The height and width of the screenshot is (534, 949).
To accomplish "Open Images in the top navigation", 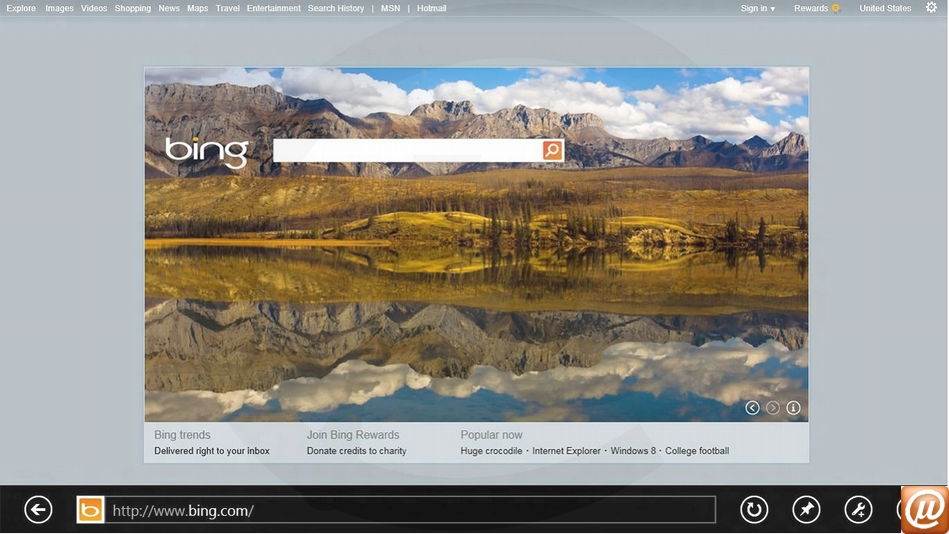I will coord(59,8).
